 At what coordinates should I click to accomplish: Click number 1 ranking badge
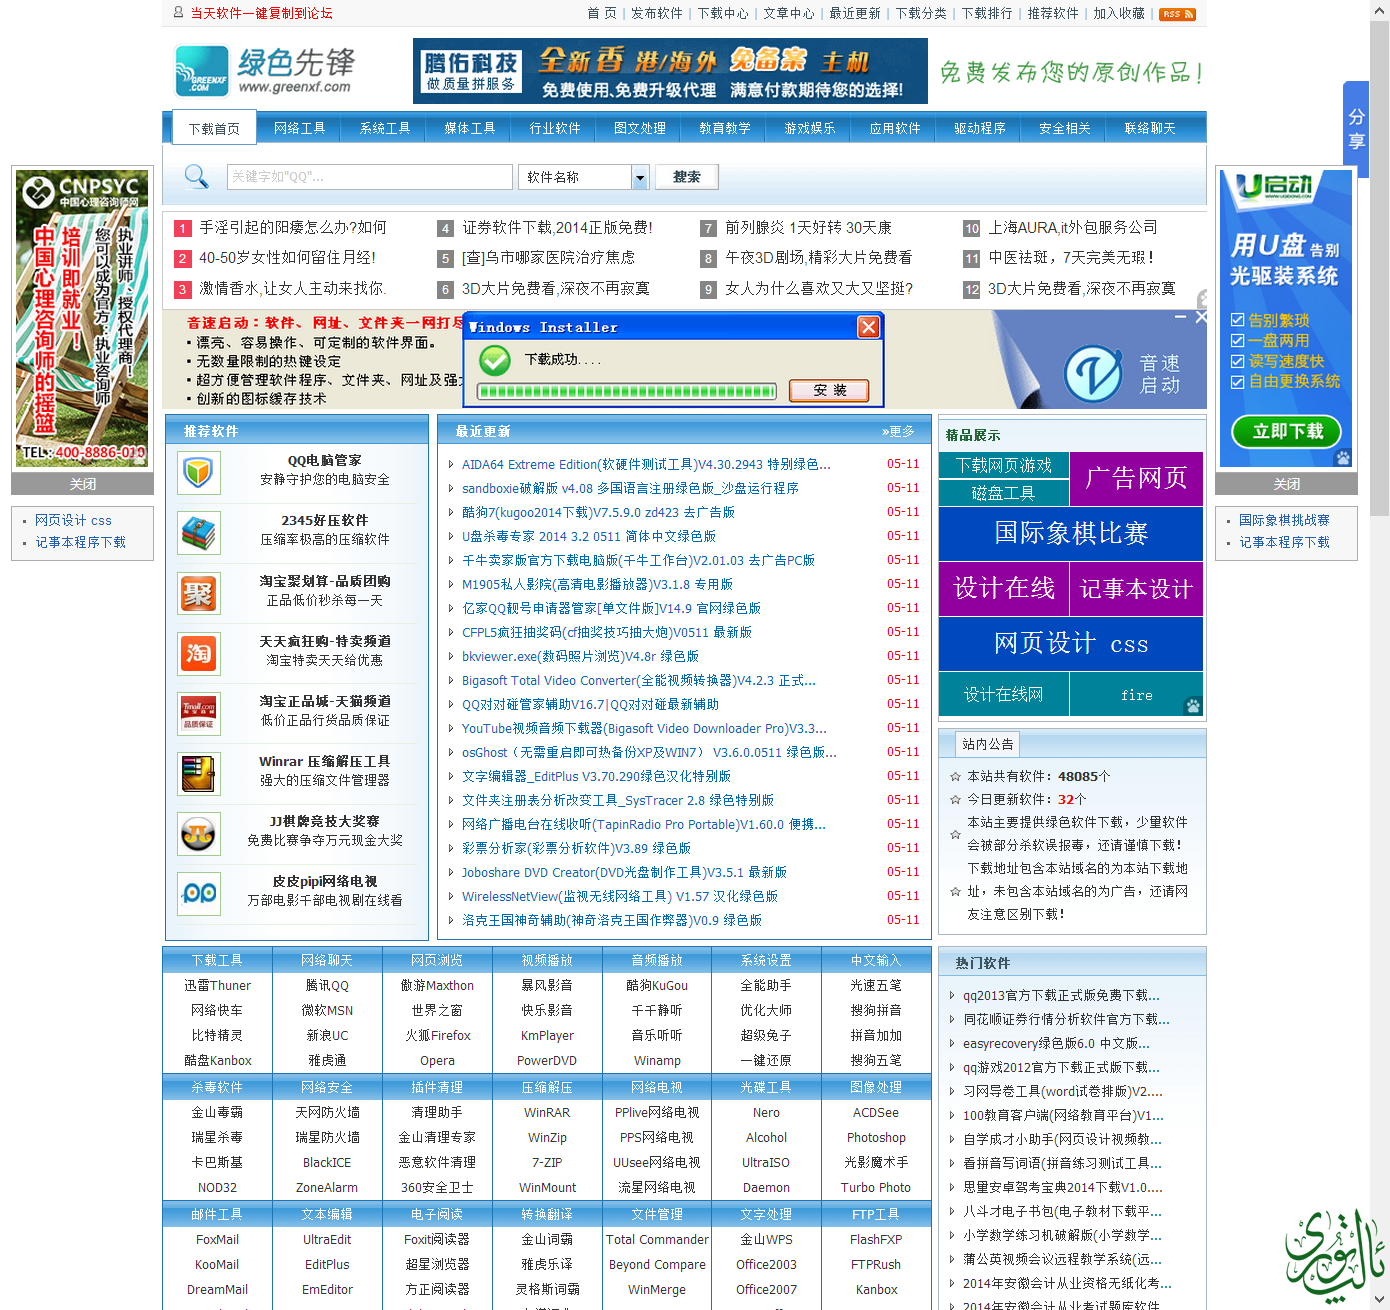[182, 229]
